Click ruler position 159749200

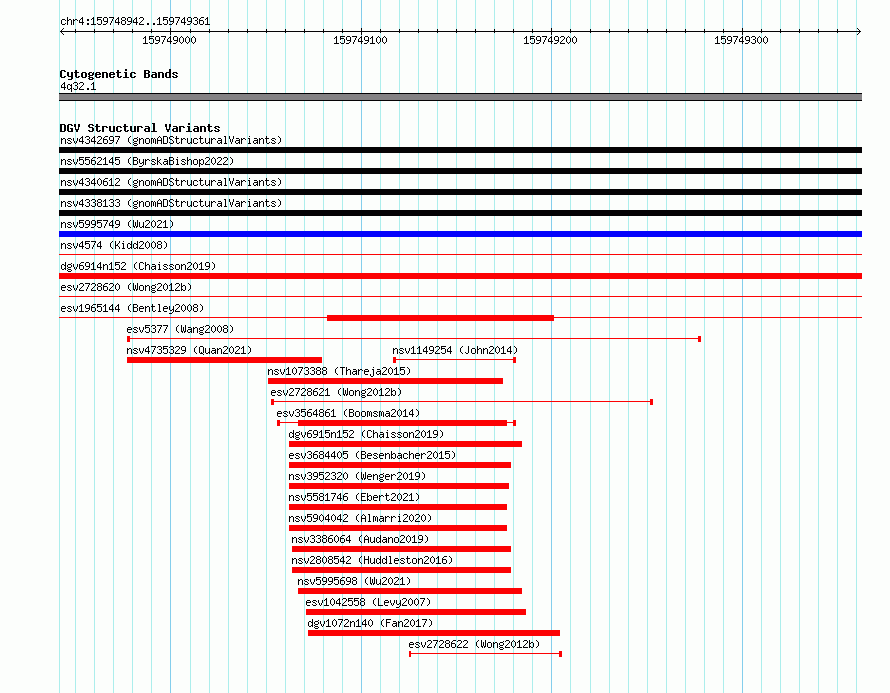551,40
